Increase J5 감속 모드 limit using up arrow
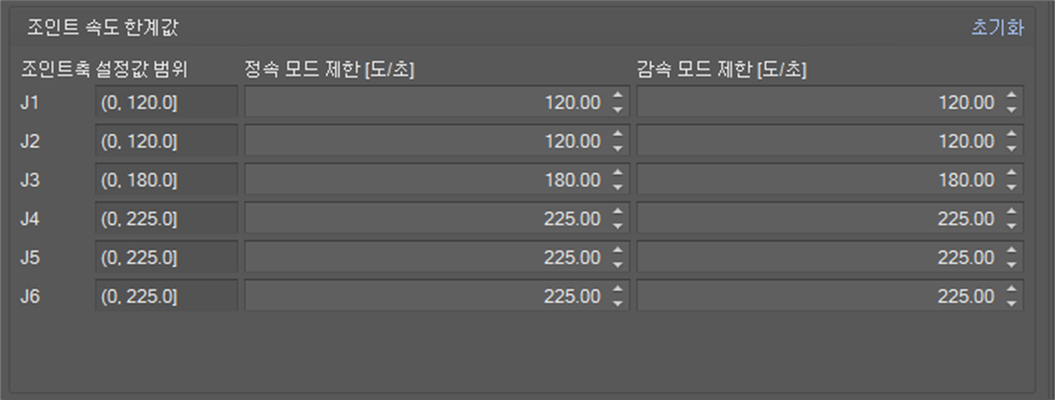The height and width of the screenshot is (400, 1055). (1011, 252)
